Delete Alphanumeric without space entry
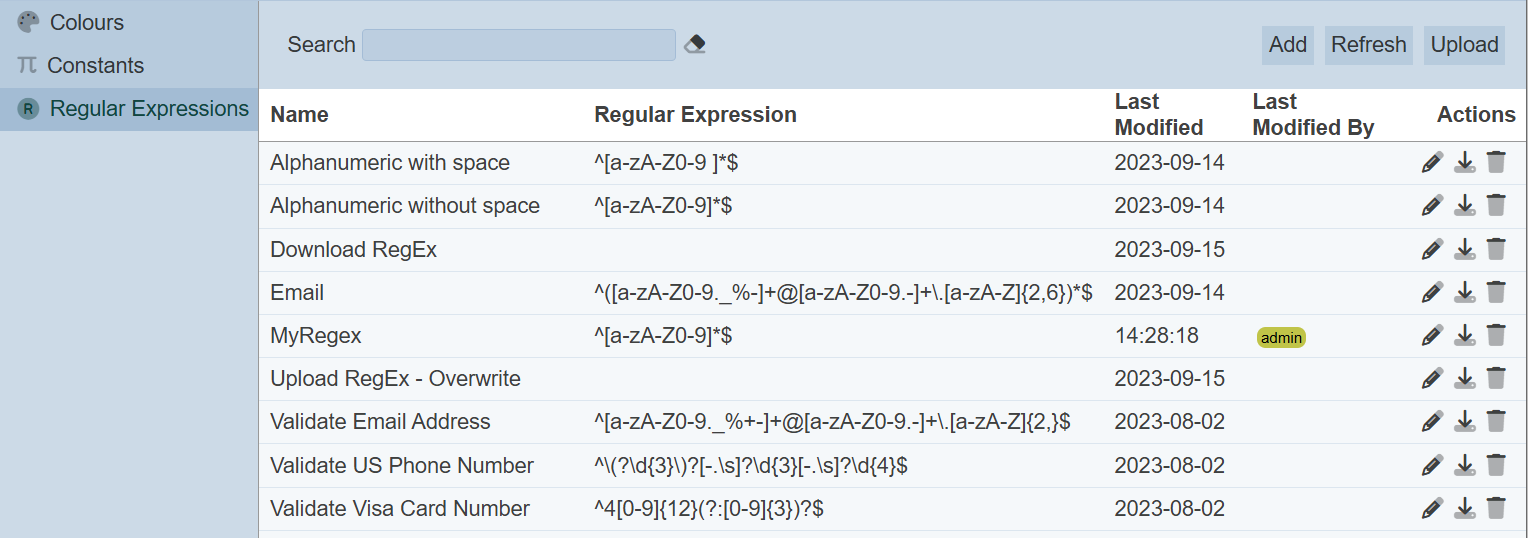The width and height of the screenshot is (1528, 538). (x=1496, y=206)
